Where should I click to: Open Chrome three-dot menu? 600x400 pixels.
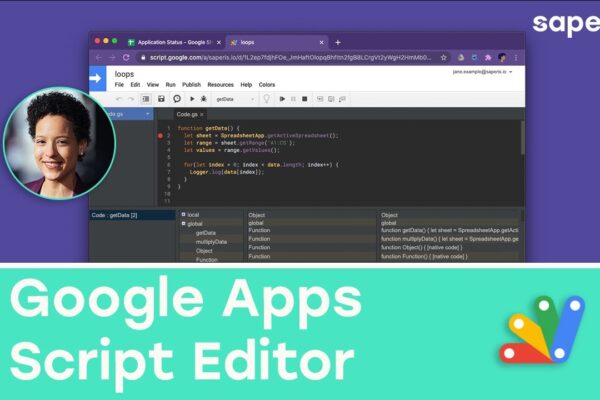click(x=516, y=57)
